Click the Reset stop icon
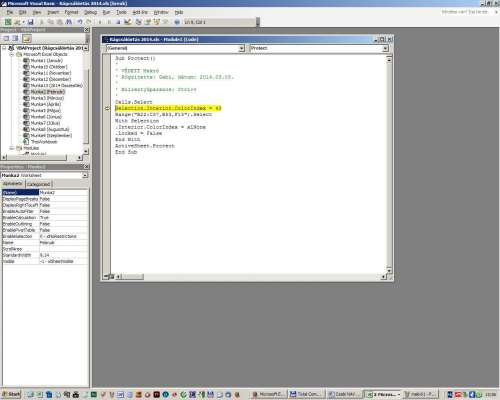Image resolution: width=500 pixels, height=400 pixels. click(x=118, y=22)
